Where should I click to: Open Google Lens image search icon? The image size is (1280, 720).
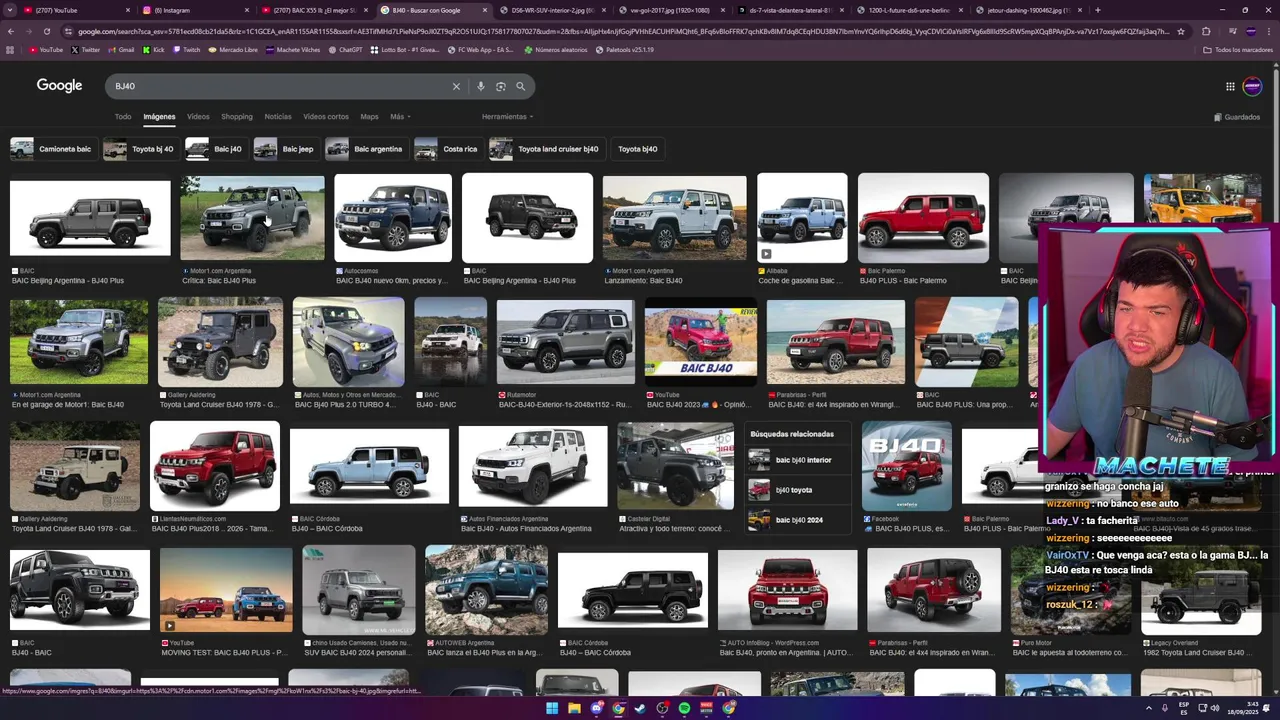pyautogui.click(x=501, y=86)
